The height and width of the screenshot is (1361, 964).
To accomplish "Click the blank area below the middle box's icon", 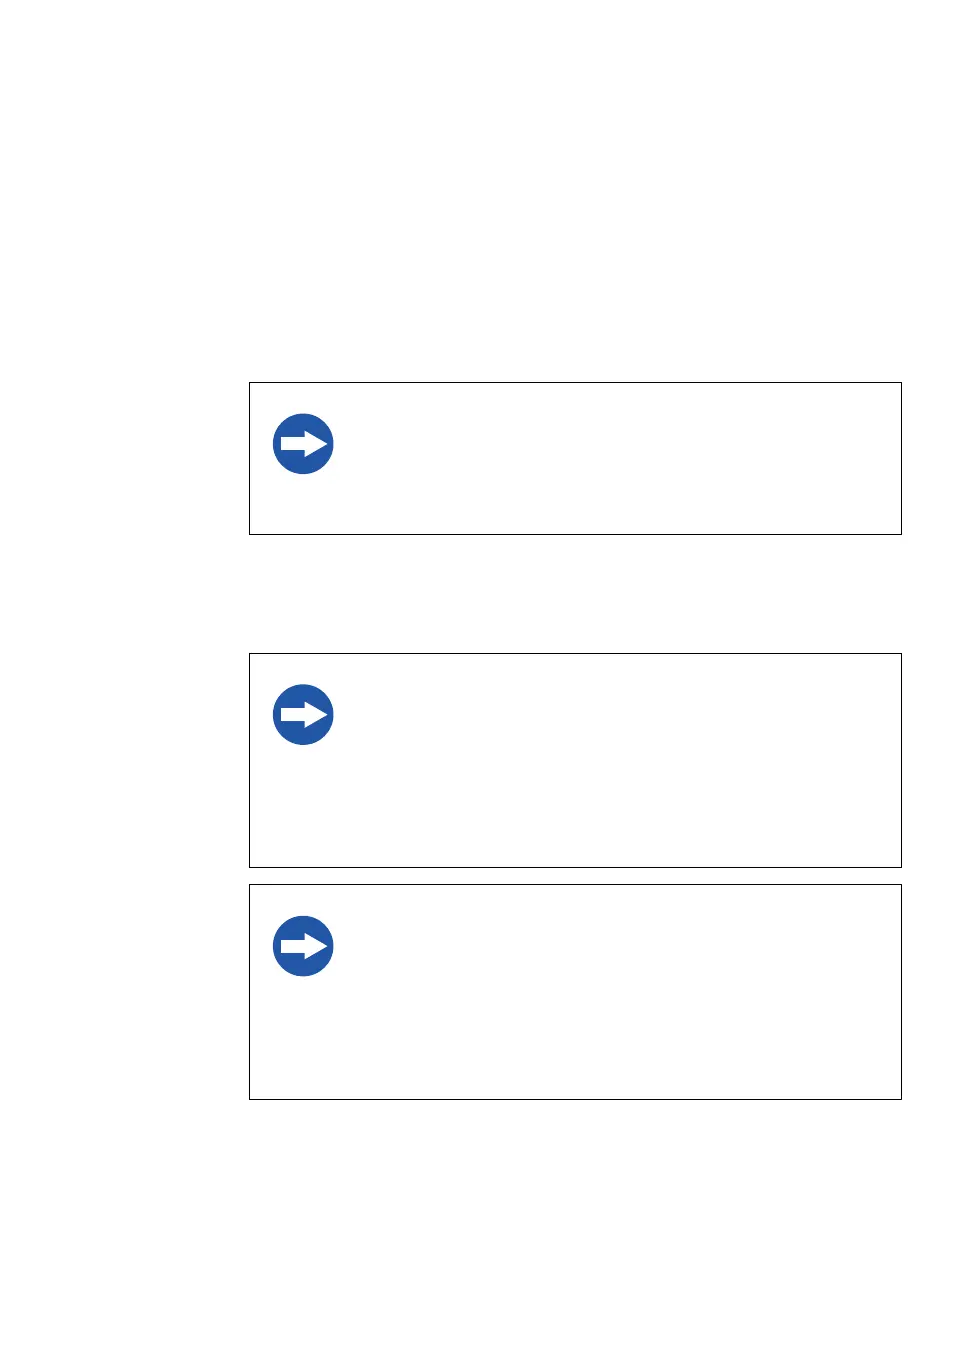I will pyautogui.click(x=303, y=805).
